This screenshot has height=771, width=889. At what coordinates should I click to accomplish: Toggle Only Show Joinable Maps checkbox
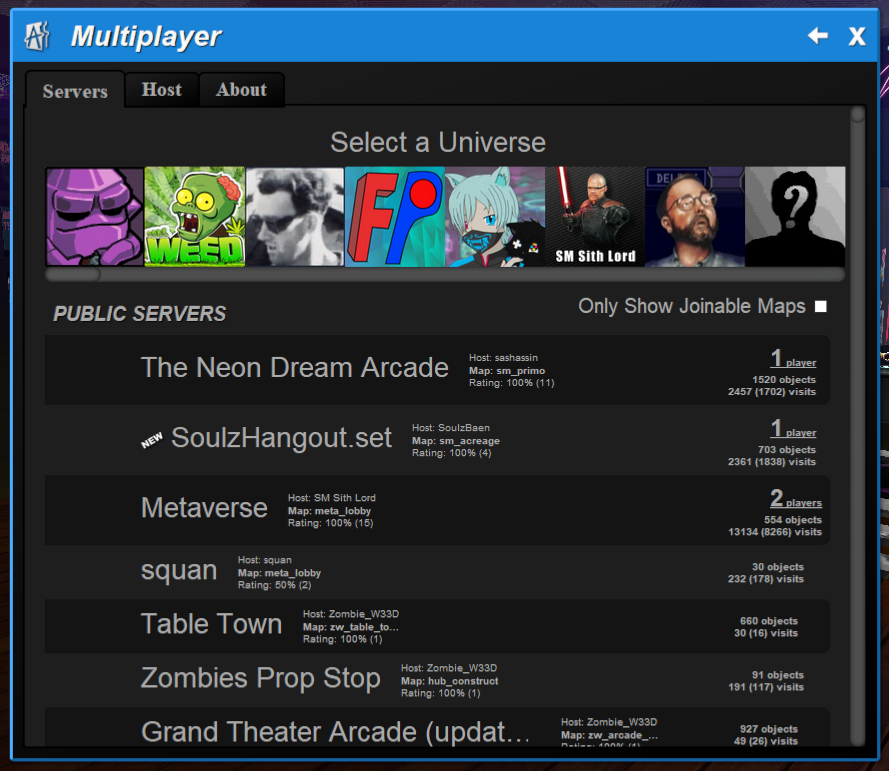tap(820, 307)
